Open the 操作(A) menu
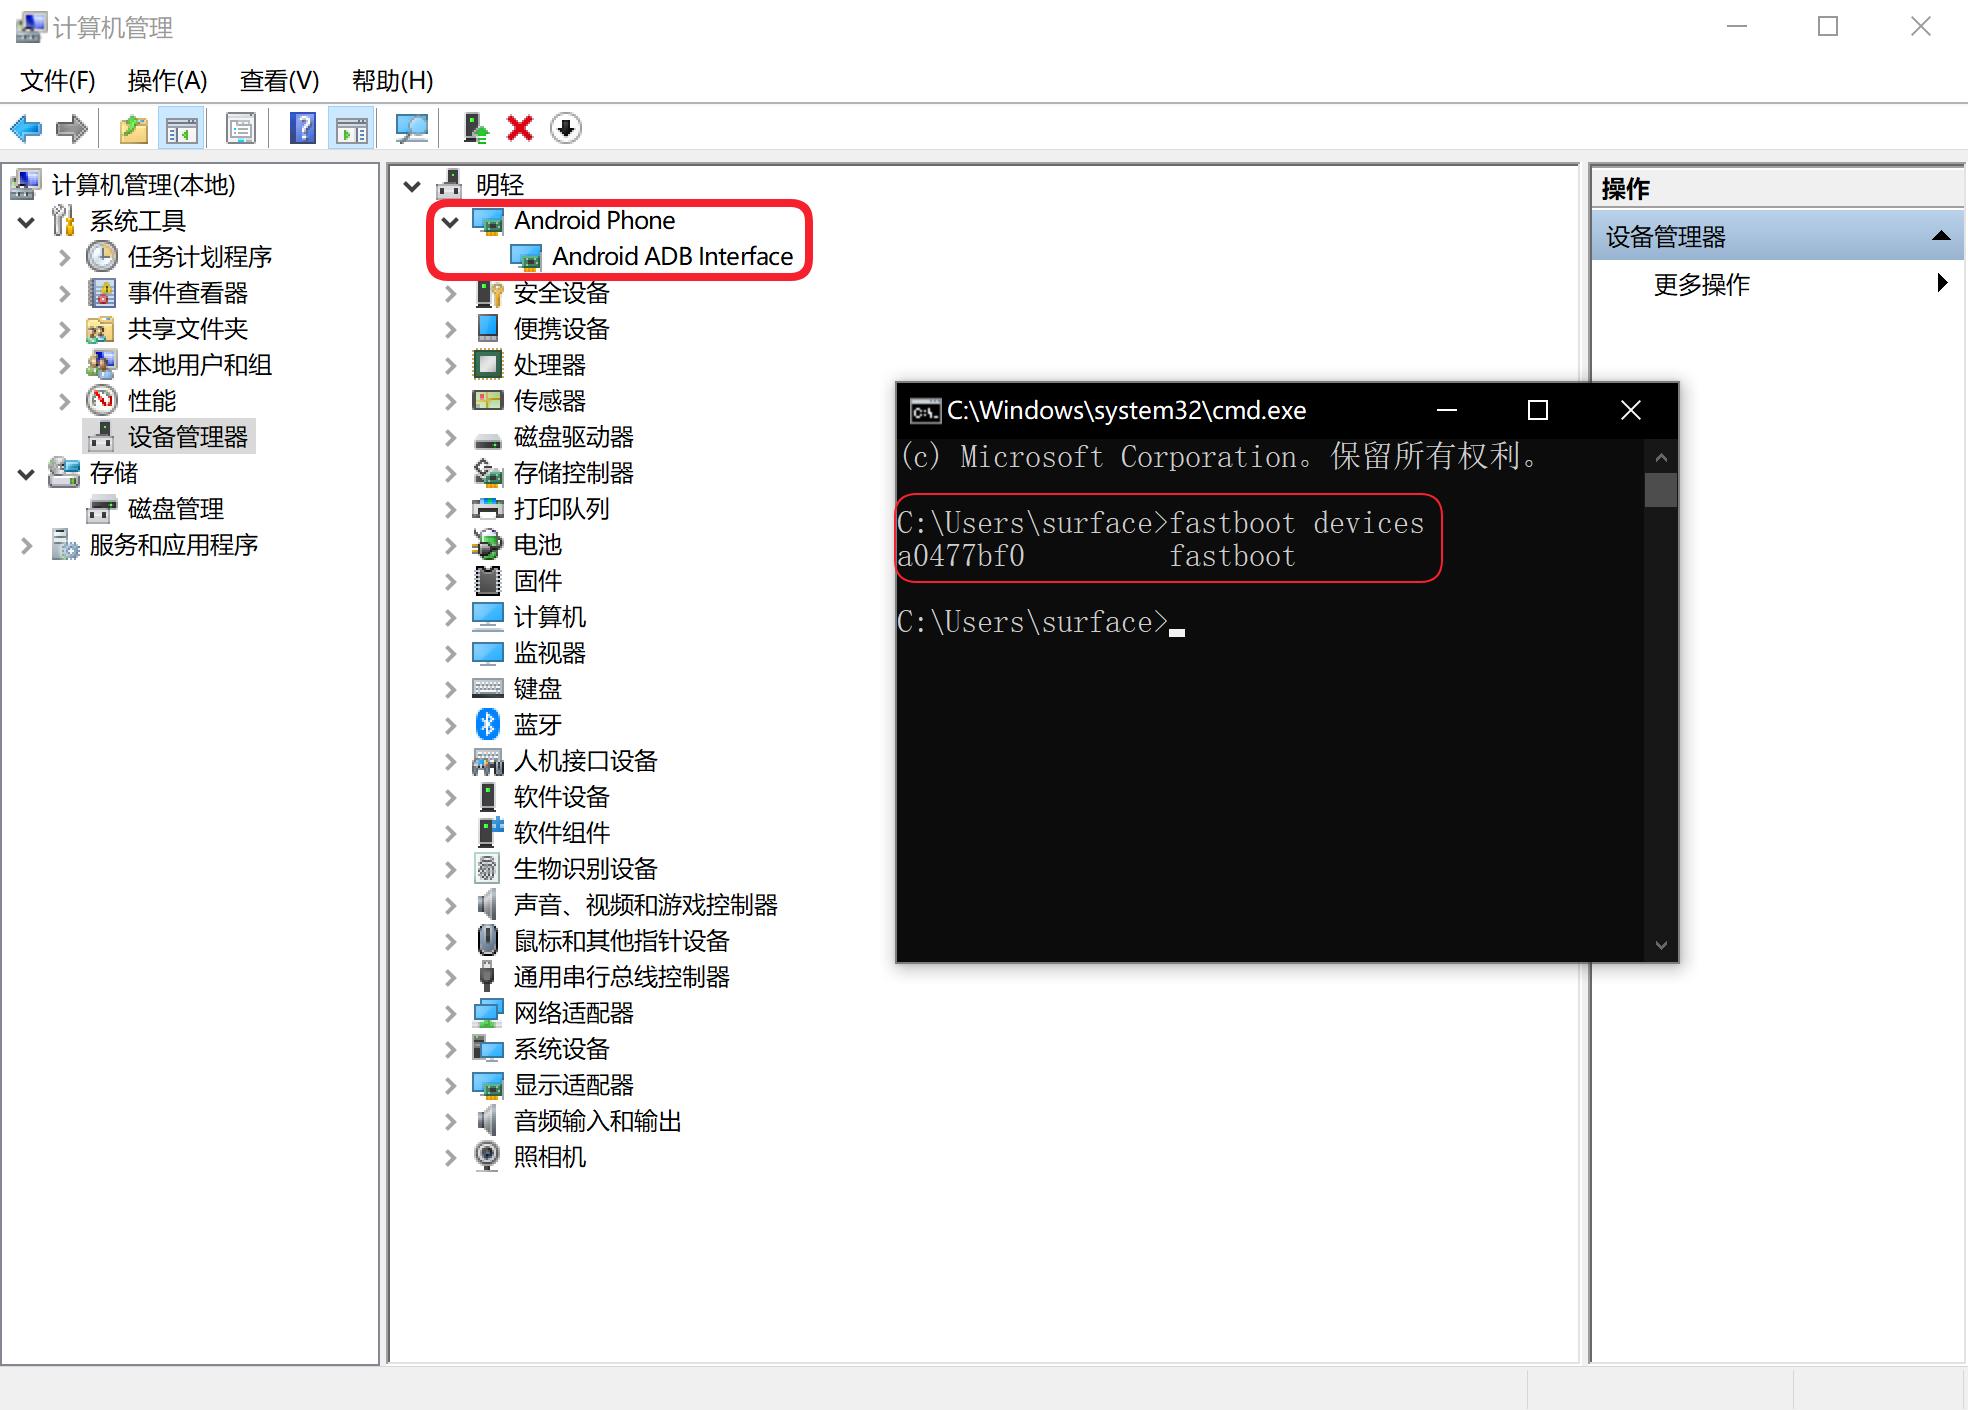1968x1410 pixels. pos(167,80)
